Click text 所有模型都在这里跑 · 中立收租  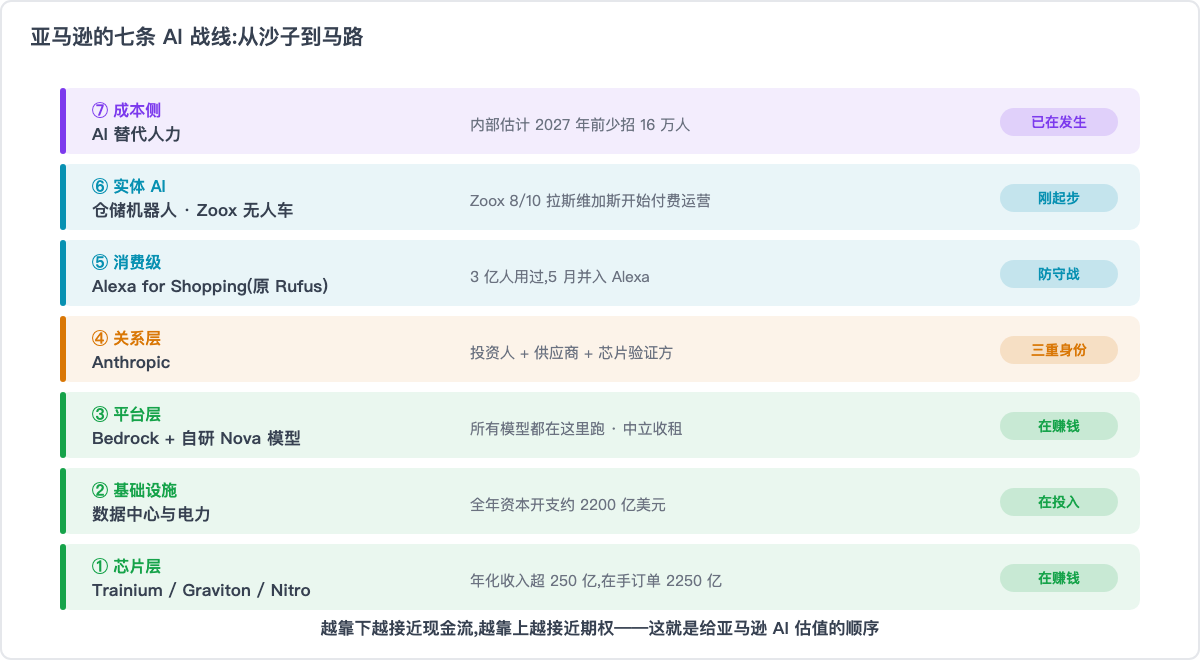click(576, 429)
